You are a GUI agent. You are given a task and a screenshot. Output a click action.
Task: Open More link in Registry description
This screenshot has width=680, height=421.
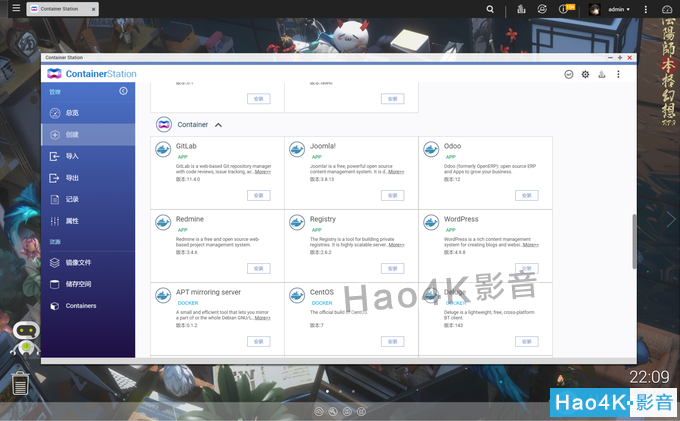(x=397, y=245)
